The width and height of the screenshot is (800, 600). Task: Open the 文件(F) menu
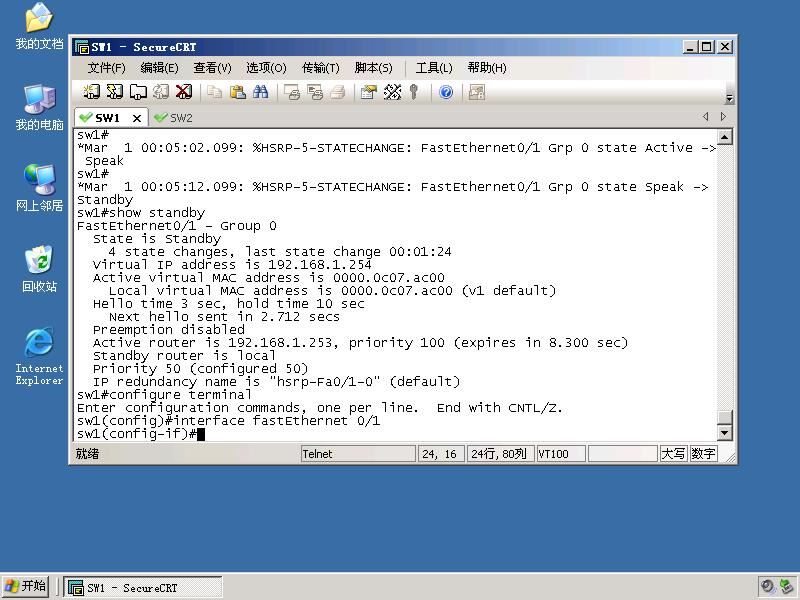[106, 68]
